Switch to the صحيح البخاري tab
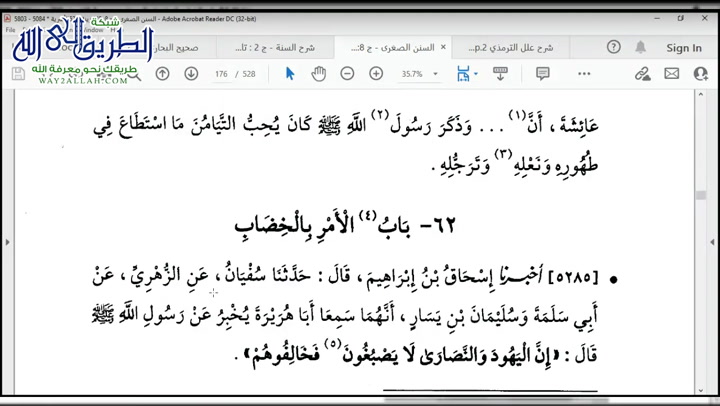Screen dimensions: 720x406 pyautogui.click(x=176, y=48)
